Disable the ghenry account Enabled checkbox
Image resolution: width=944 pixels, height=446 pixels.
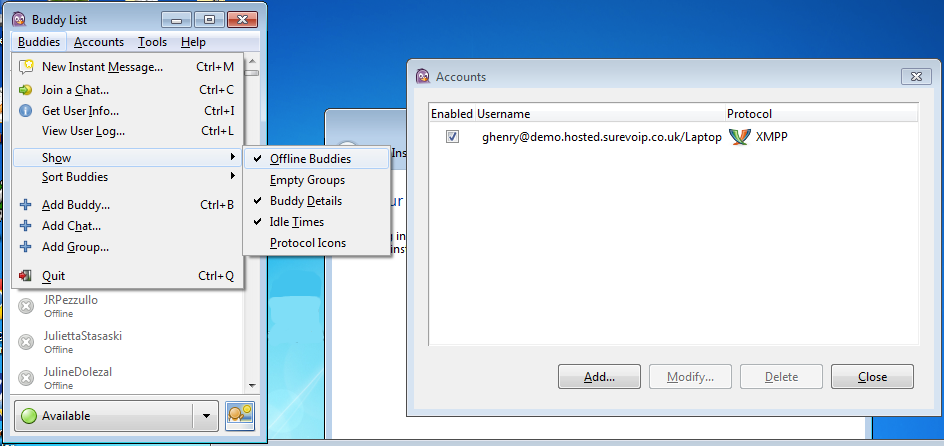point(452,137)
